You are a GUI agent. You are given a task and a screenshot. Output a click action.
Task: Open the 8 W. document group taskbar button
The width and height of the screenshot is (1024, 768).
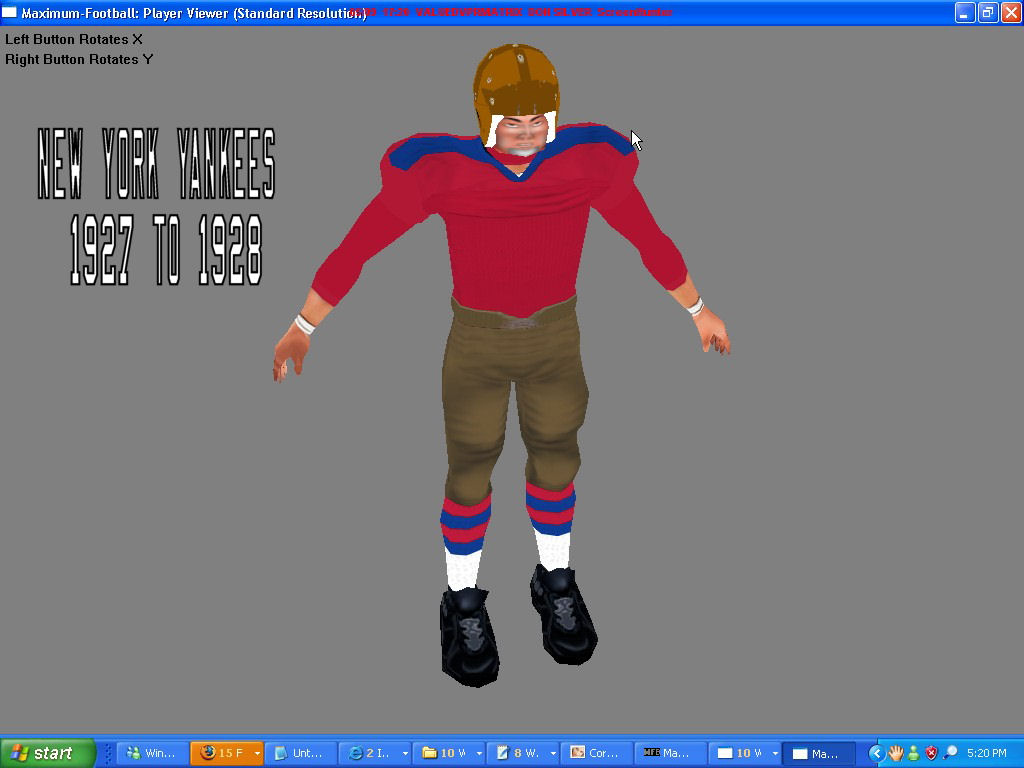517,753
